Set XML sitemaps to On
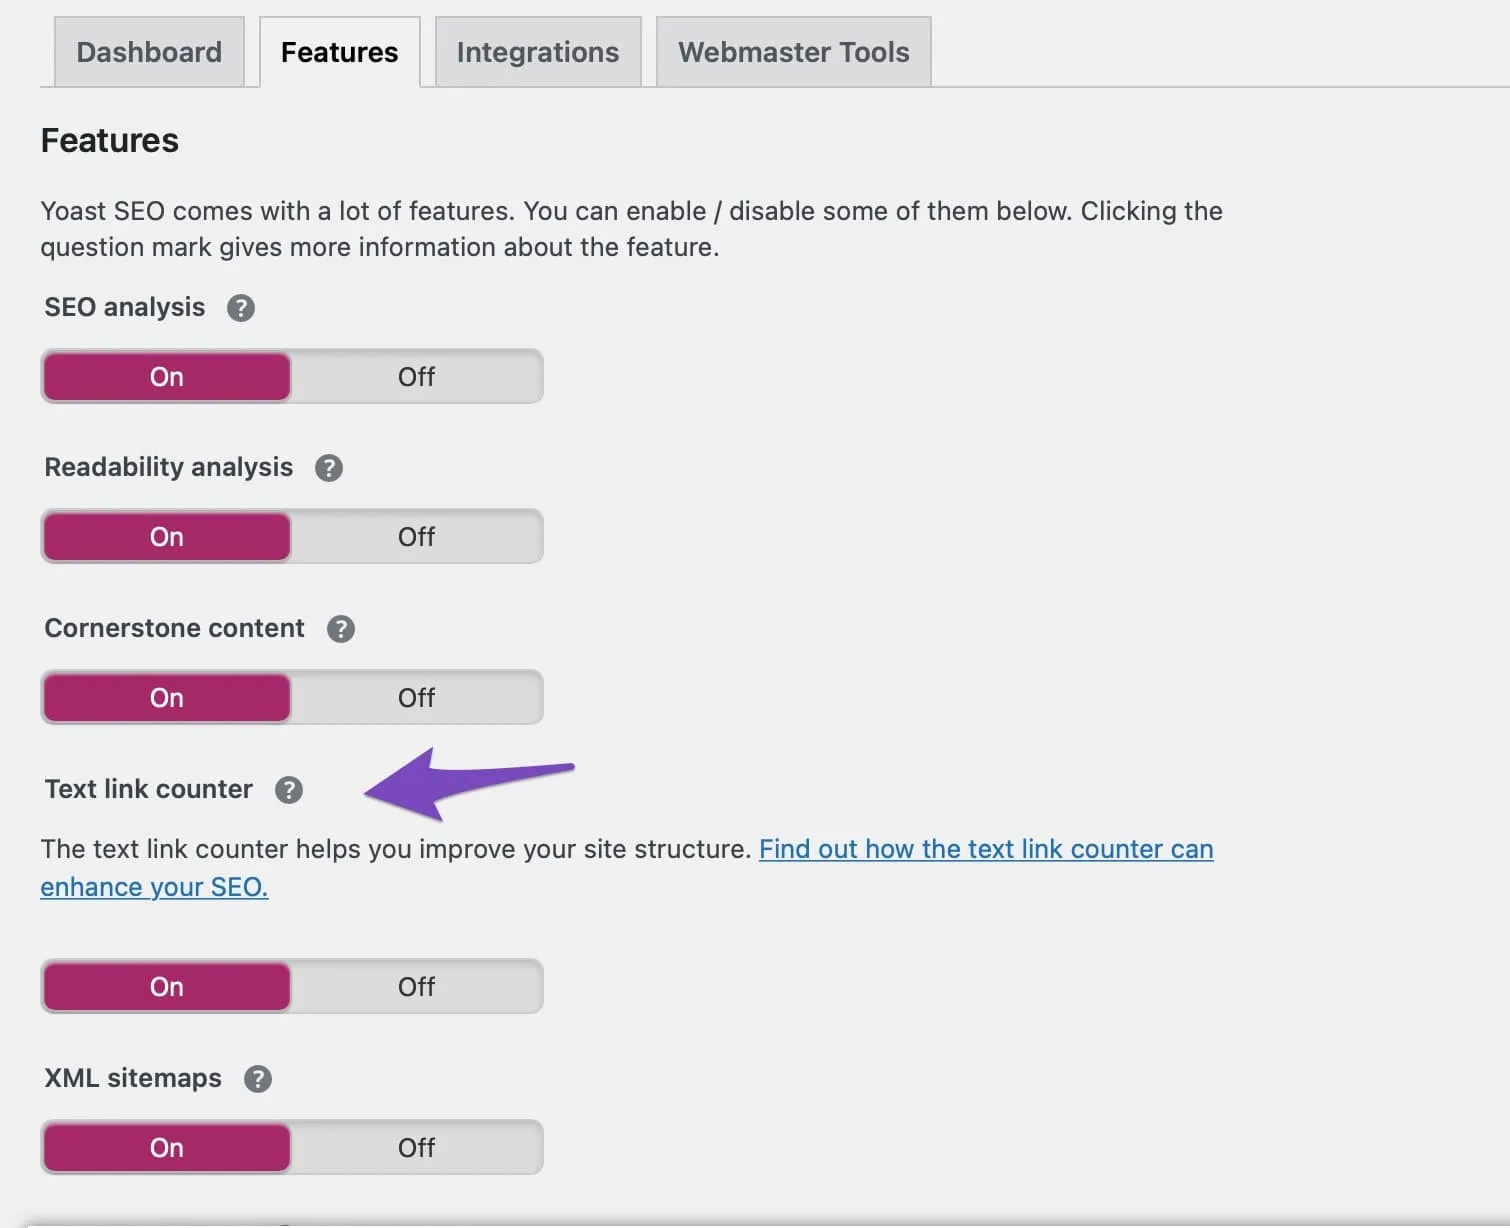The height and width of the screenshot is (1228, 1510). click(x=167, y=1148)
